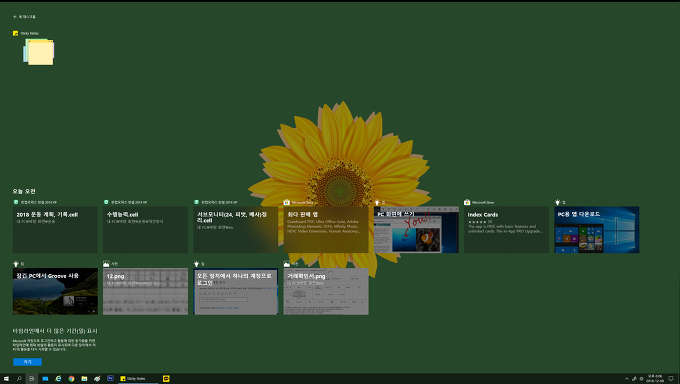Open the 최다 판매 앱 Microsoft Store card
680x384 pixels.
point(326,230)
